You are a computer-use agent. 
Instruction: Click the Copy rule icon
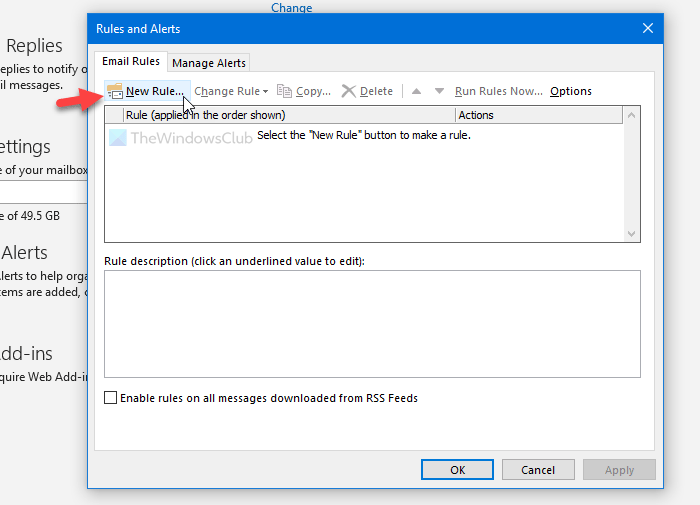coord(284,91)
